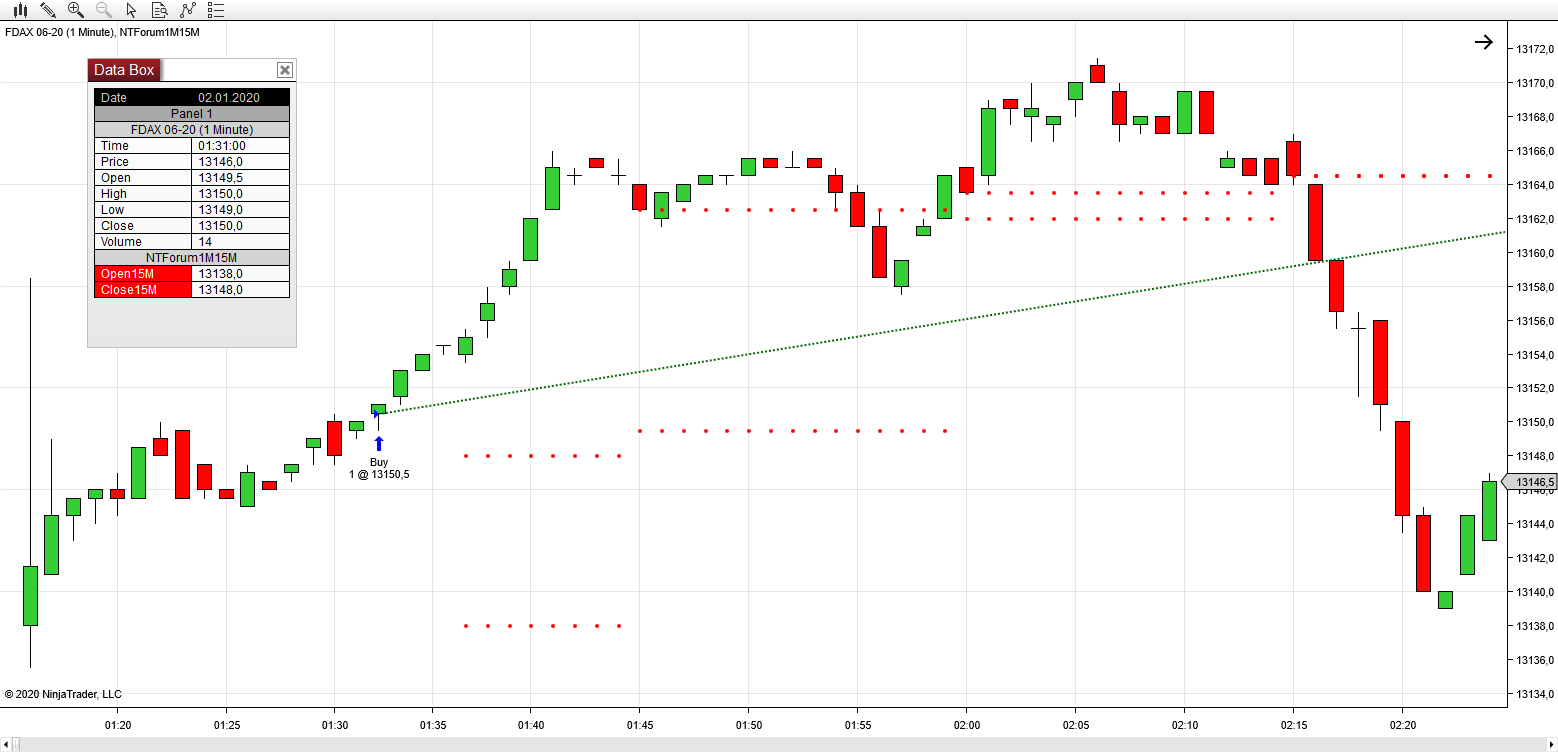Click the Data Box title tab
The width and height of the screenshot is (1558, 752).
[x=124, y=70]
